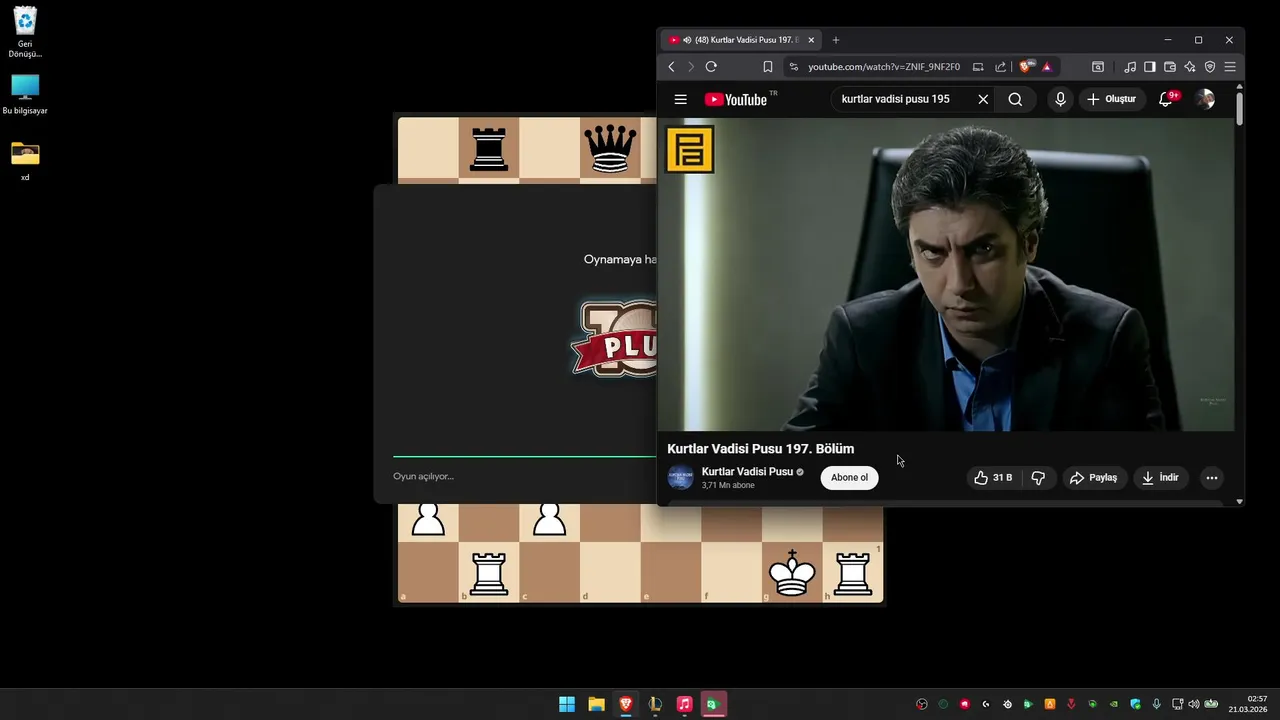Screen dimensions: 1280x720
Task: Click the yellow channel watermark logo
Action: (x=690, y=149)
